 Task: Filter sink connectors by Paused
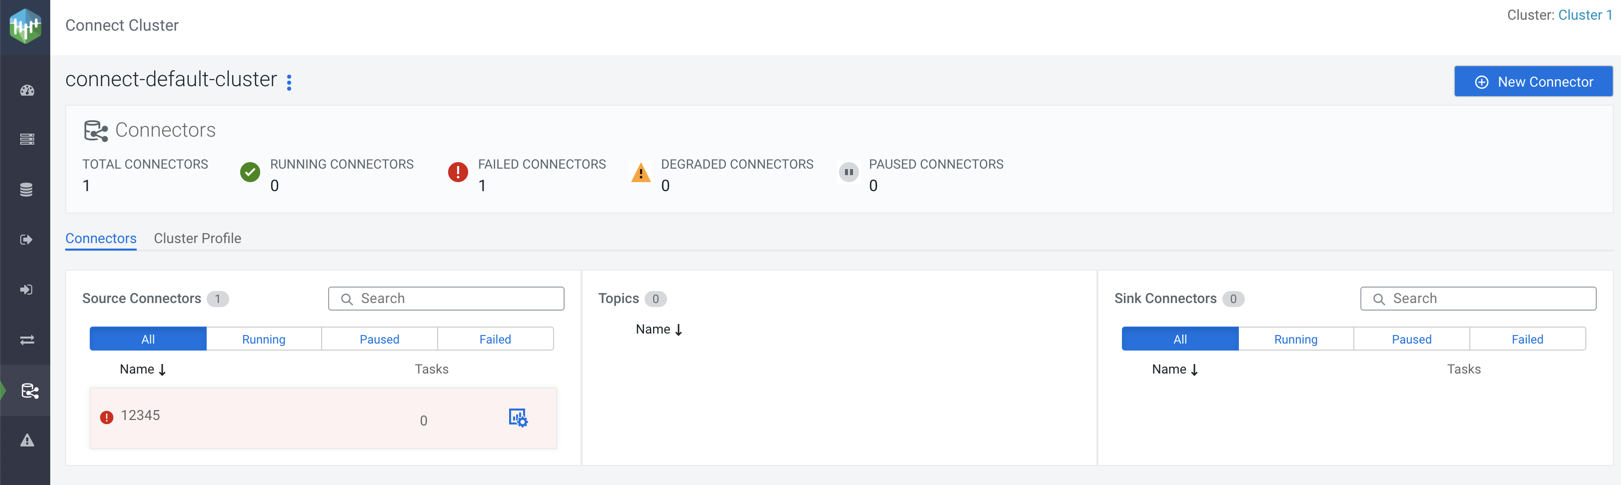coord(1411,339)
